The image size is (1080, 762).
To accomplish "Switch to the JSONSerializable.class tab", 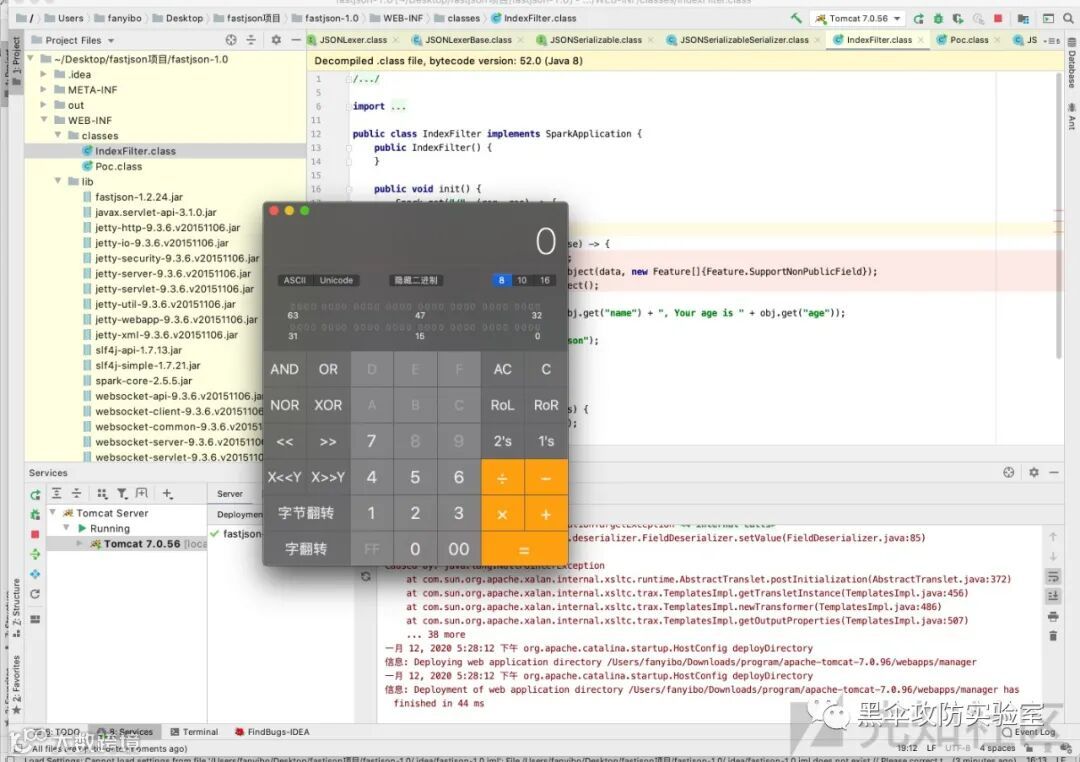I will point(596,40).
